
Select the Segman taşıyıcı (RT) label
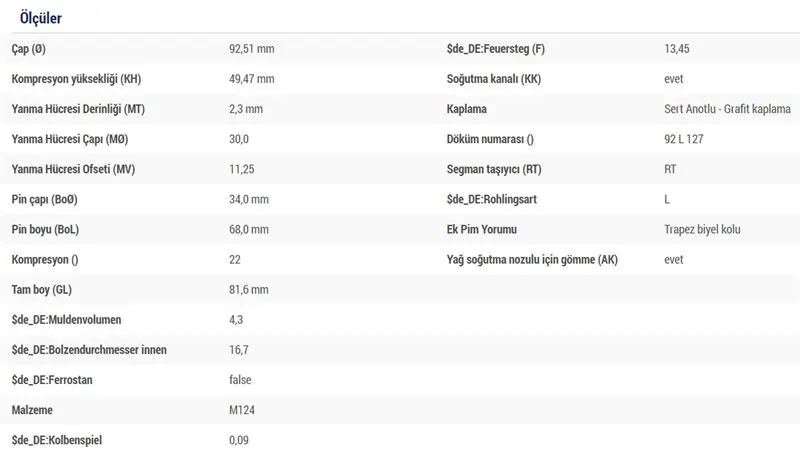pos(494,169)
